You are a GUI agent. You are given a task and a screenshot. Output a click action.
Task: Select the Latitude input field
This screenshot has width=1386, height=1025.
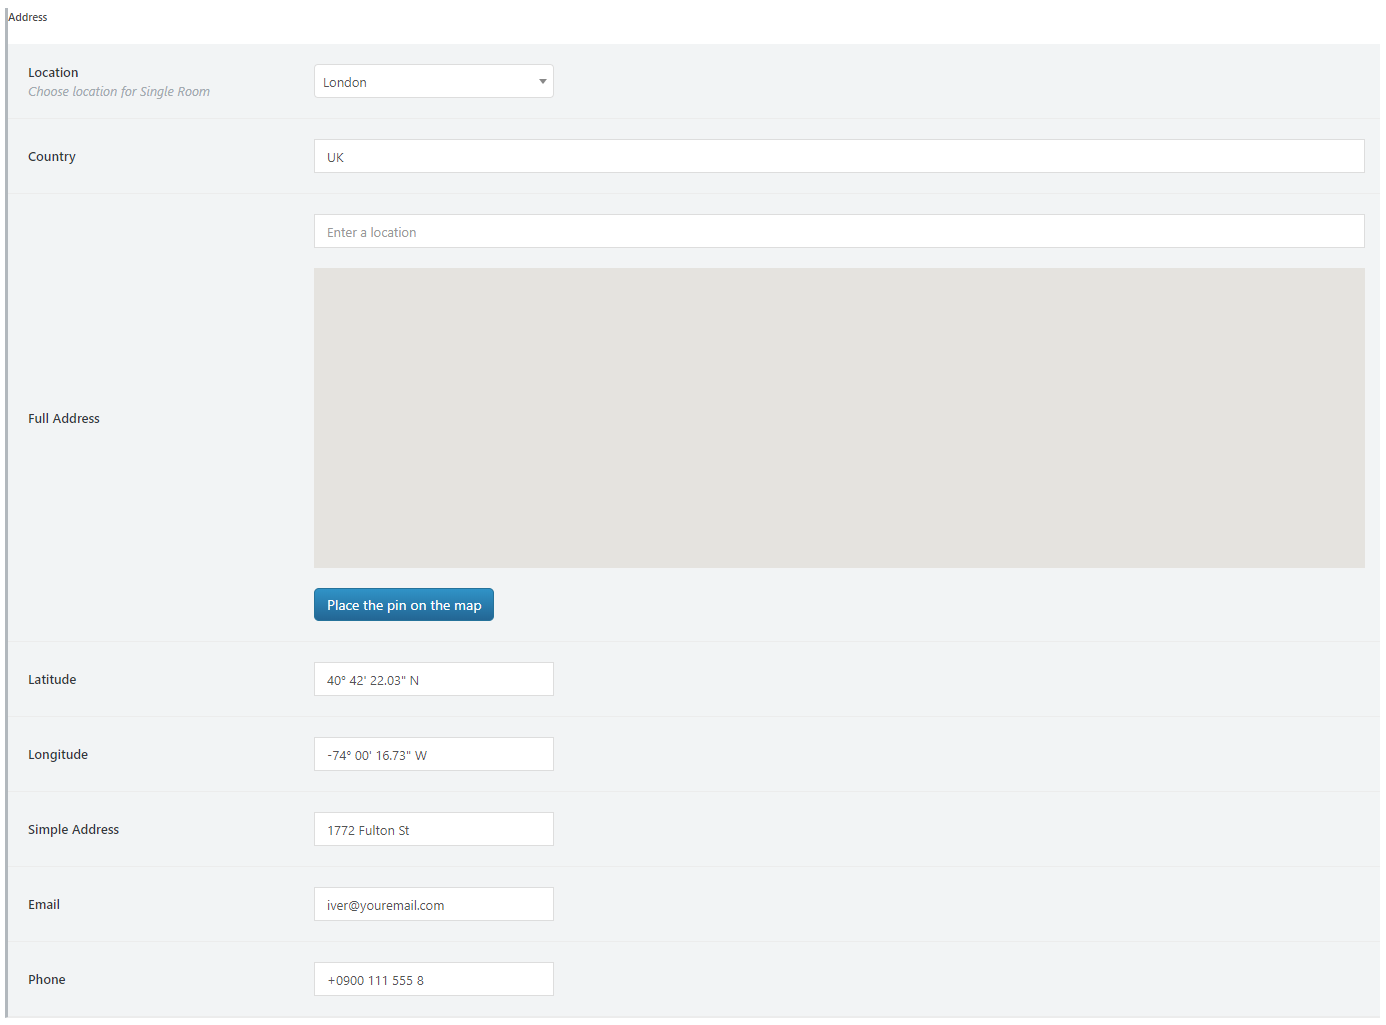pos(433,679)
